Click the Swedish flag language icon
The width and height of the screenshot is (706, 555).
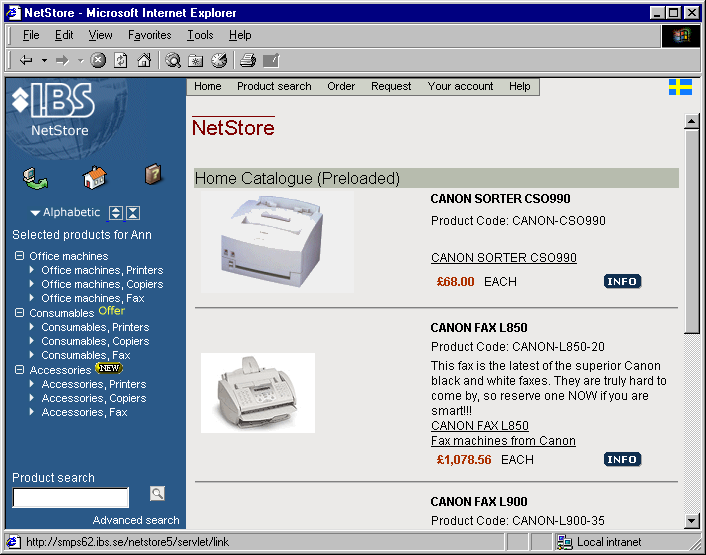tap(680, 87)
